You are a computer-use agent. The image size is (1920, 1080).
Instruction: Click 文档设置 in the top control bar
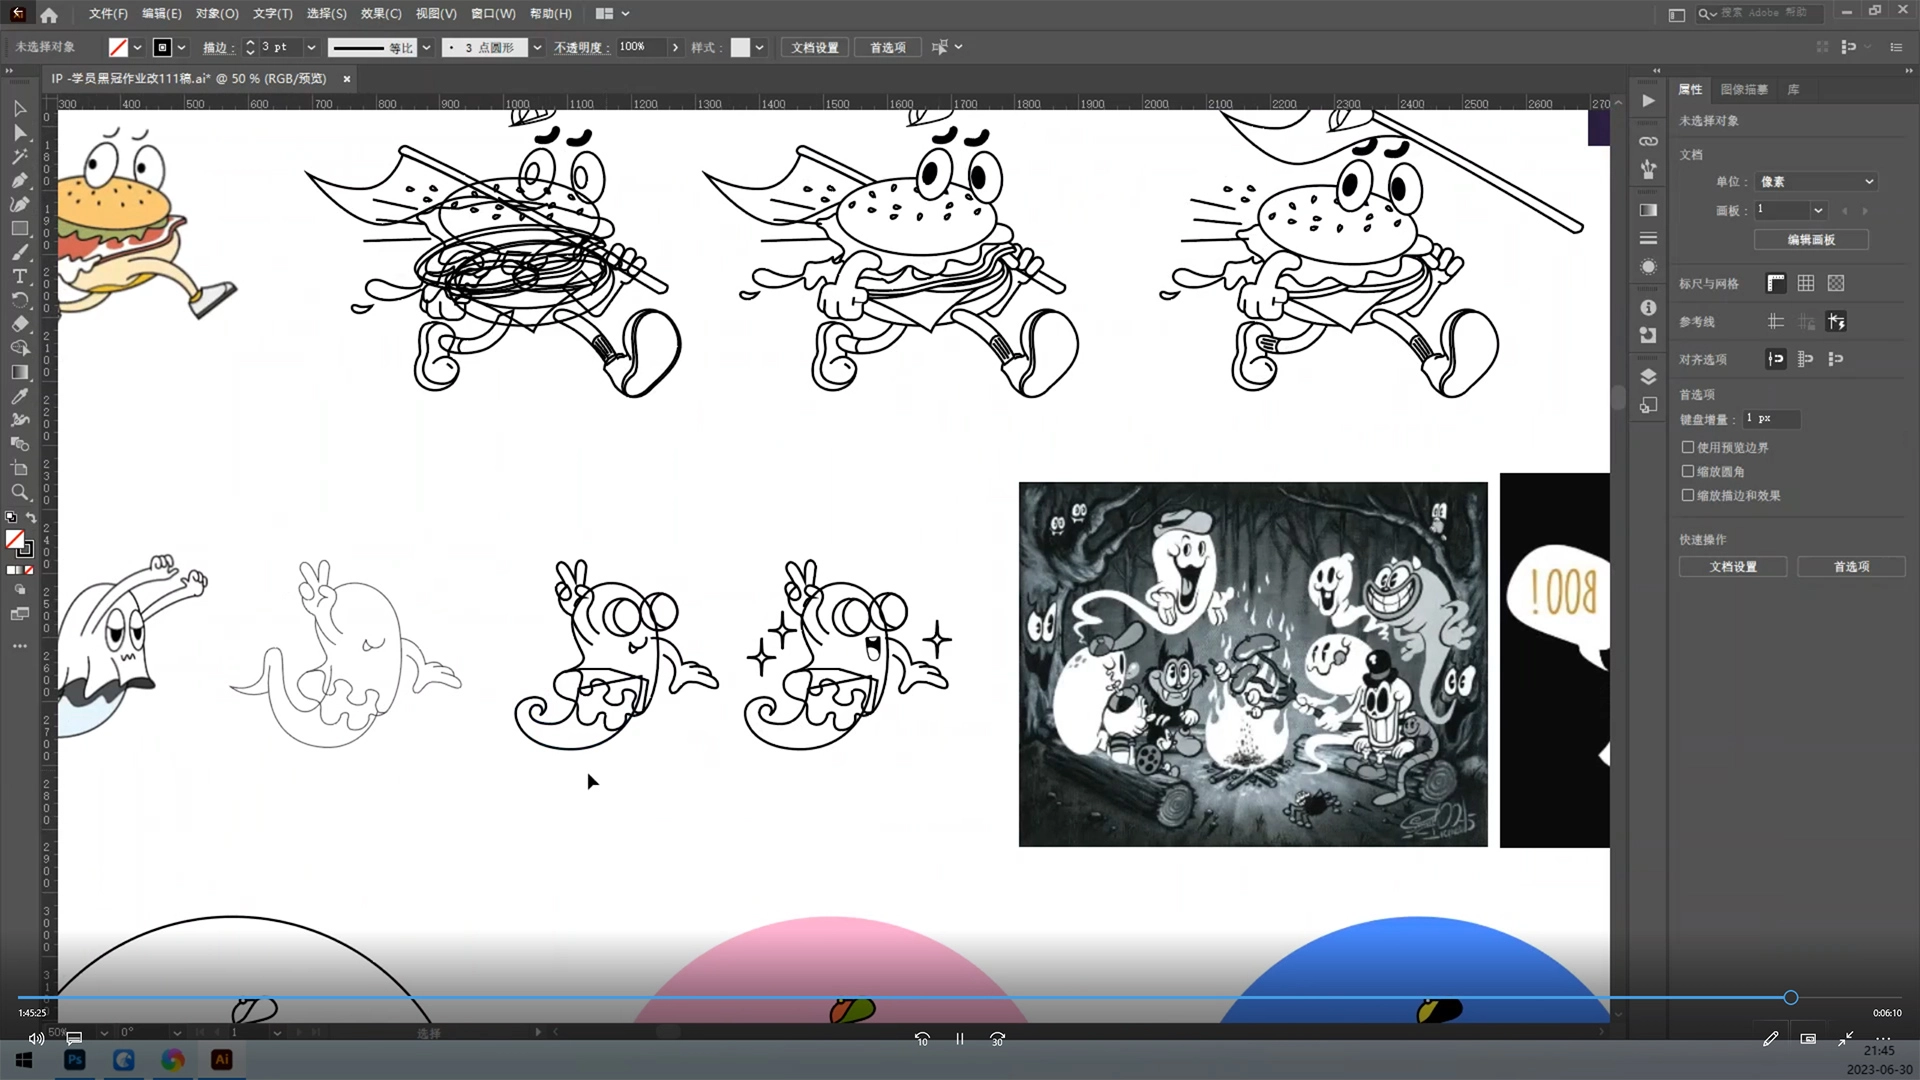pyautogui.click(x=814, y=47)
